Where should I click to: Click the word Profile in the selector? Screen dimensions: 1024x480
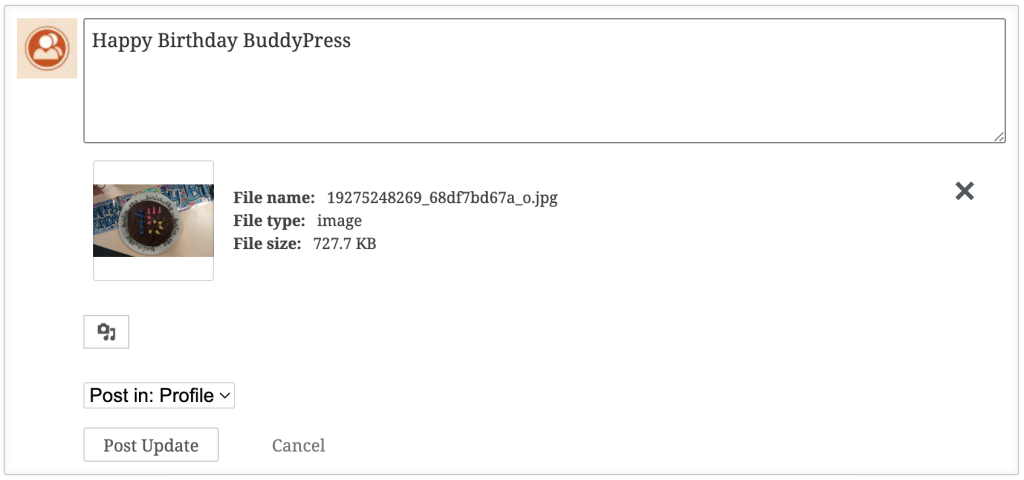point(187,396)
